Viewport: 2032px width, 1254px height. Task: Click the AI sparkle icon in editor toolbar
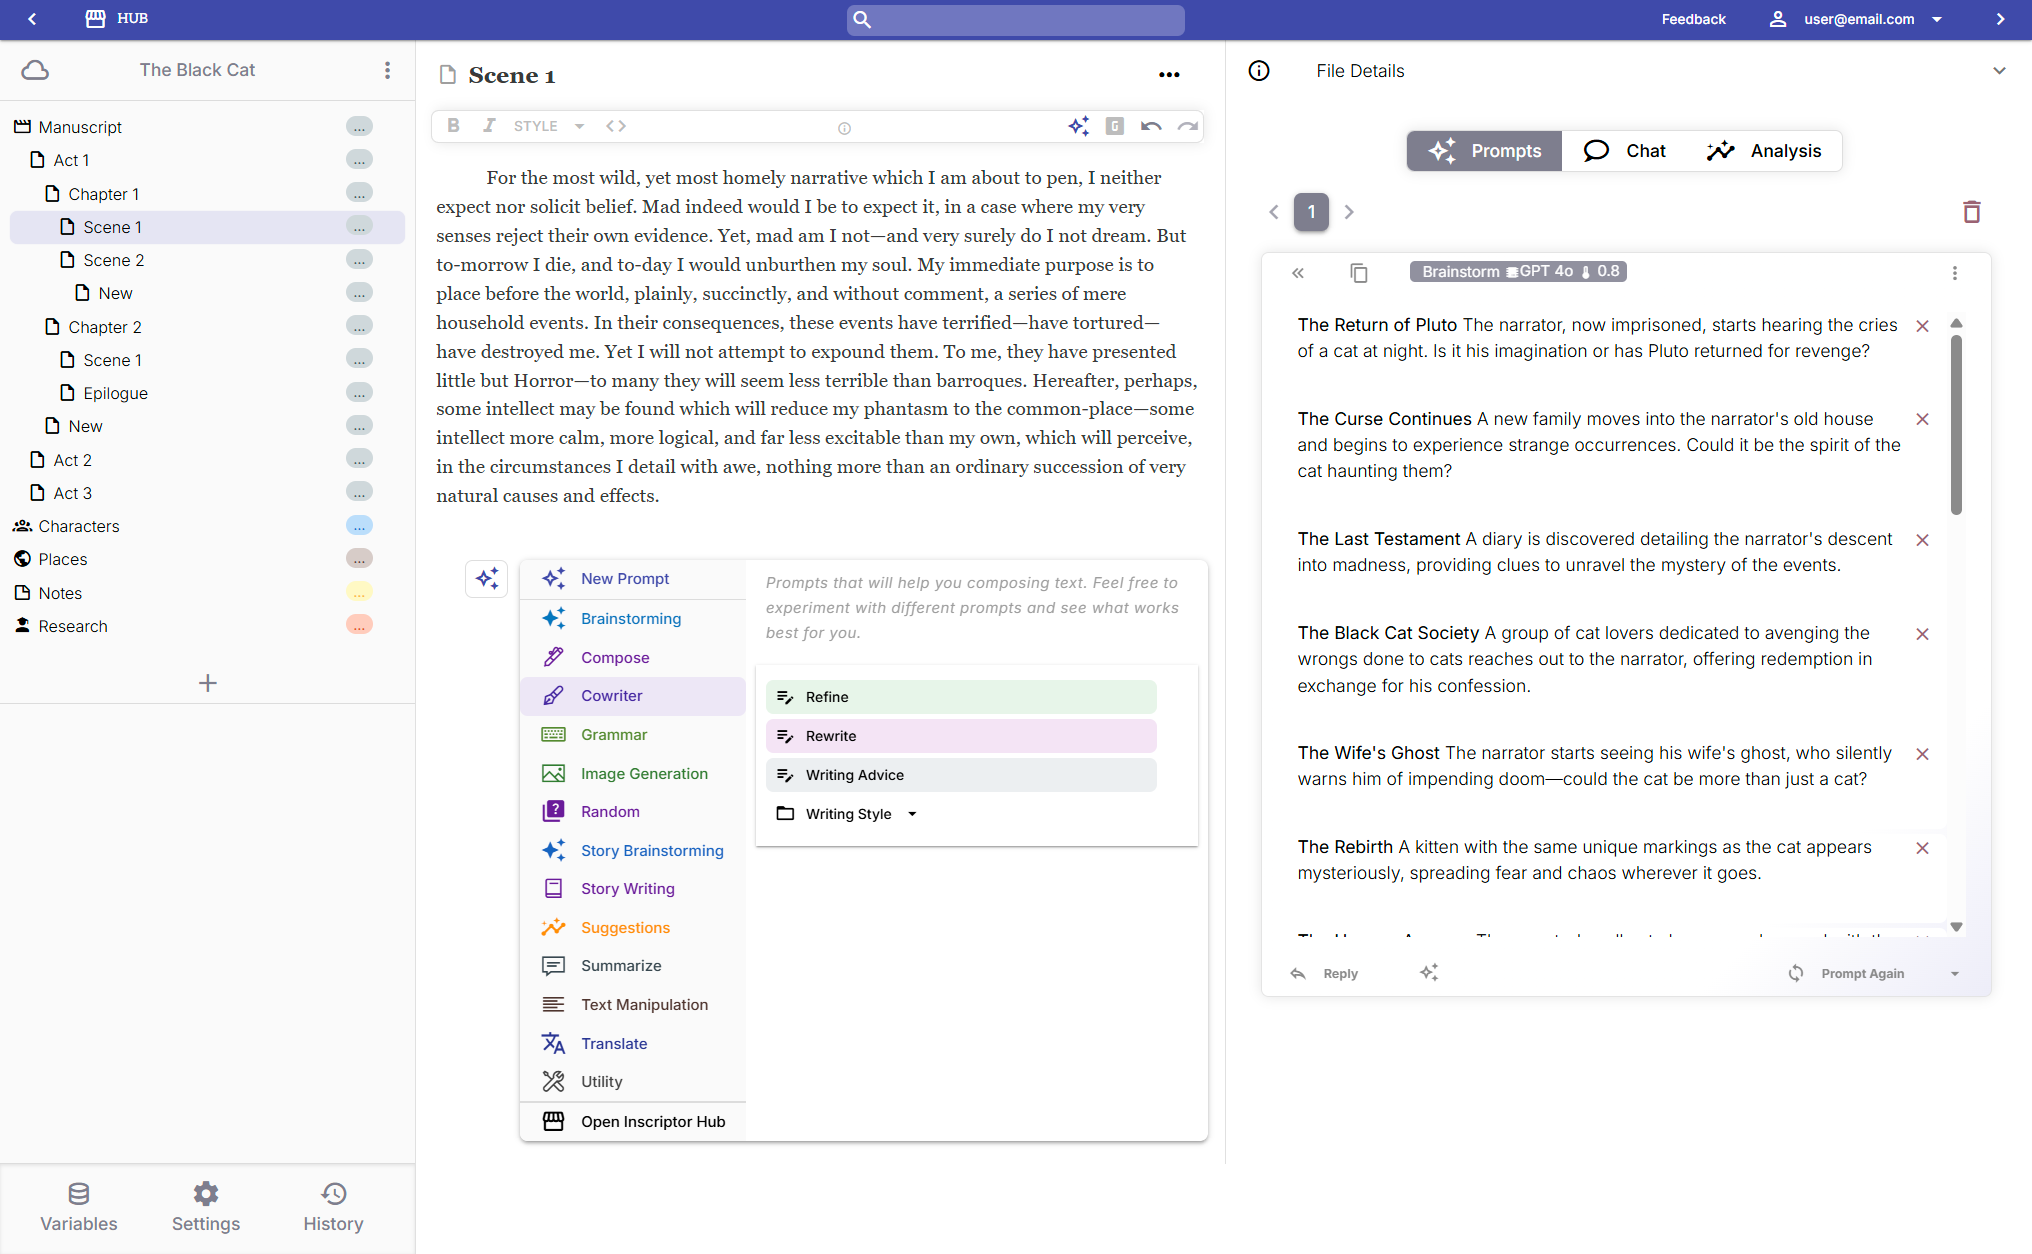[x=1079, y=126]
